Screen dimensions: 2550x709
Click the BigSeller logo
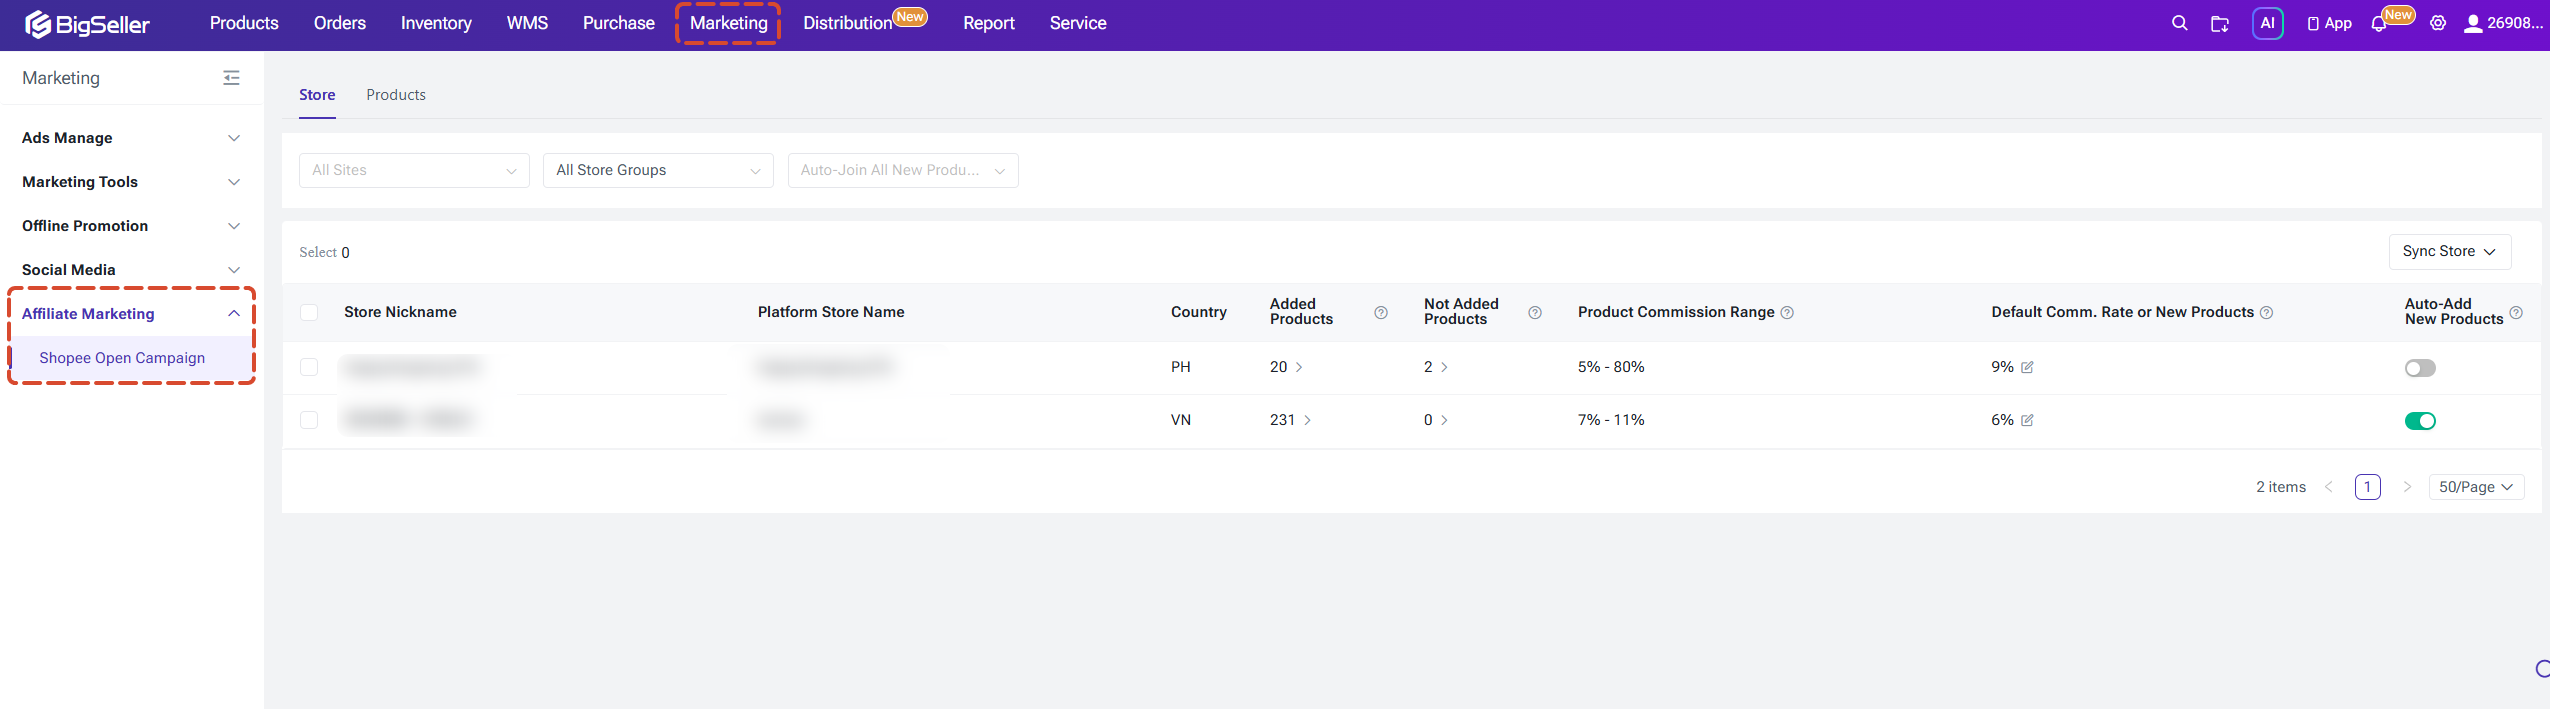(87, 24)
